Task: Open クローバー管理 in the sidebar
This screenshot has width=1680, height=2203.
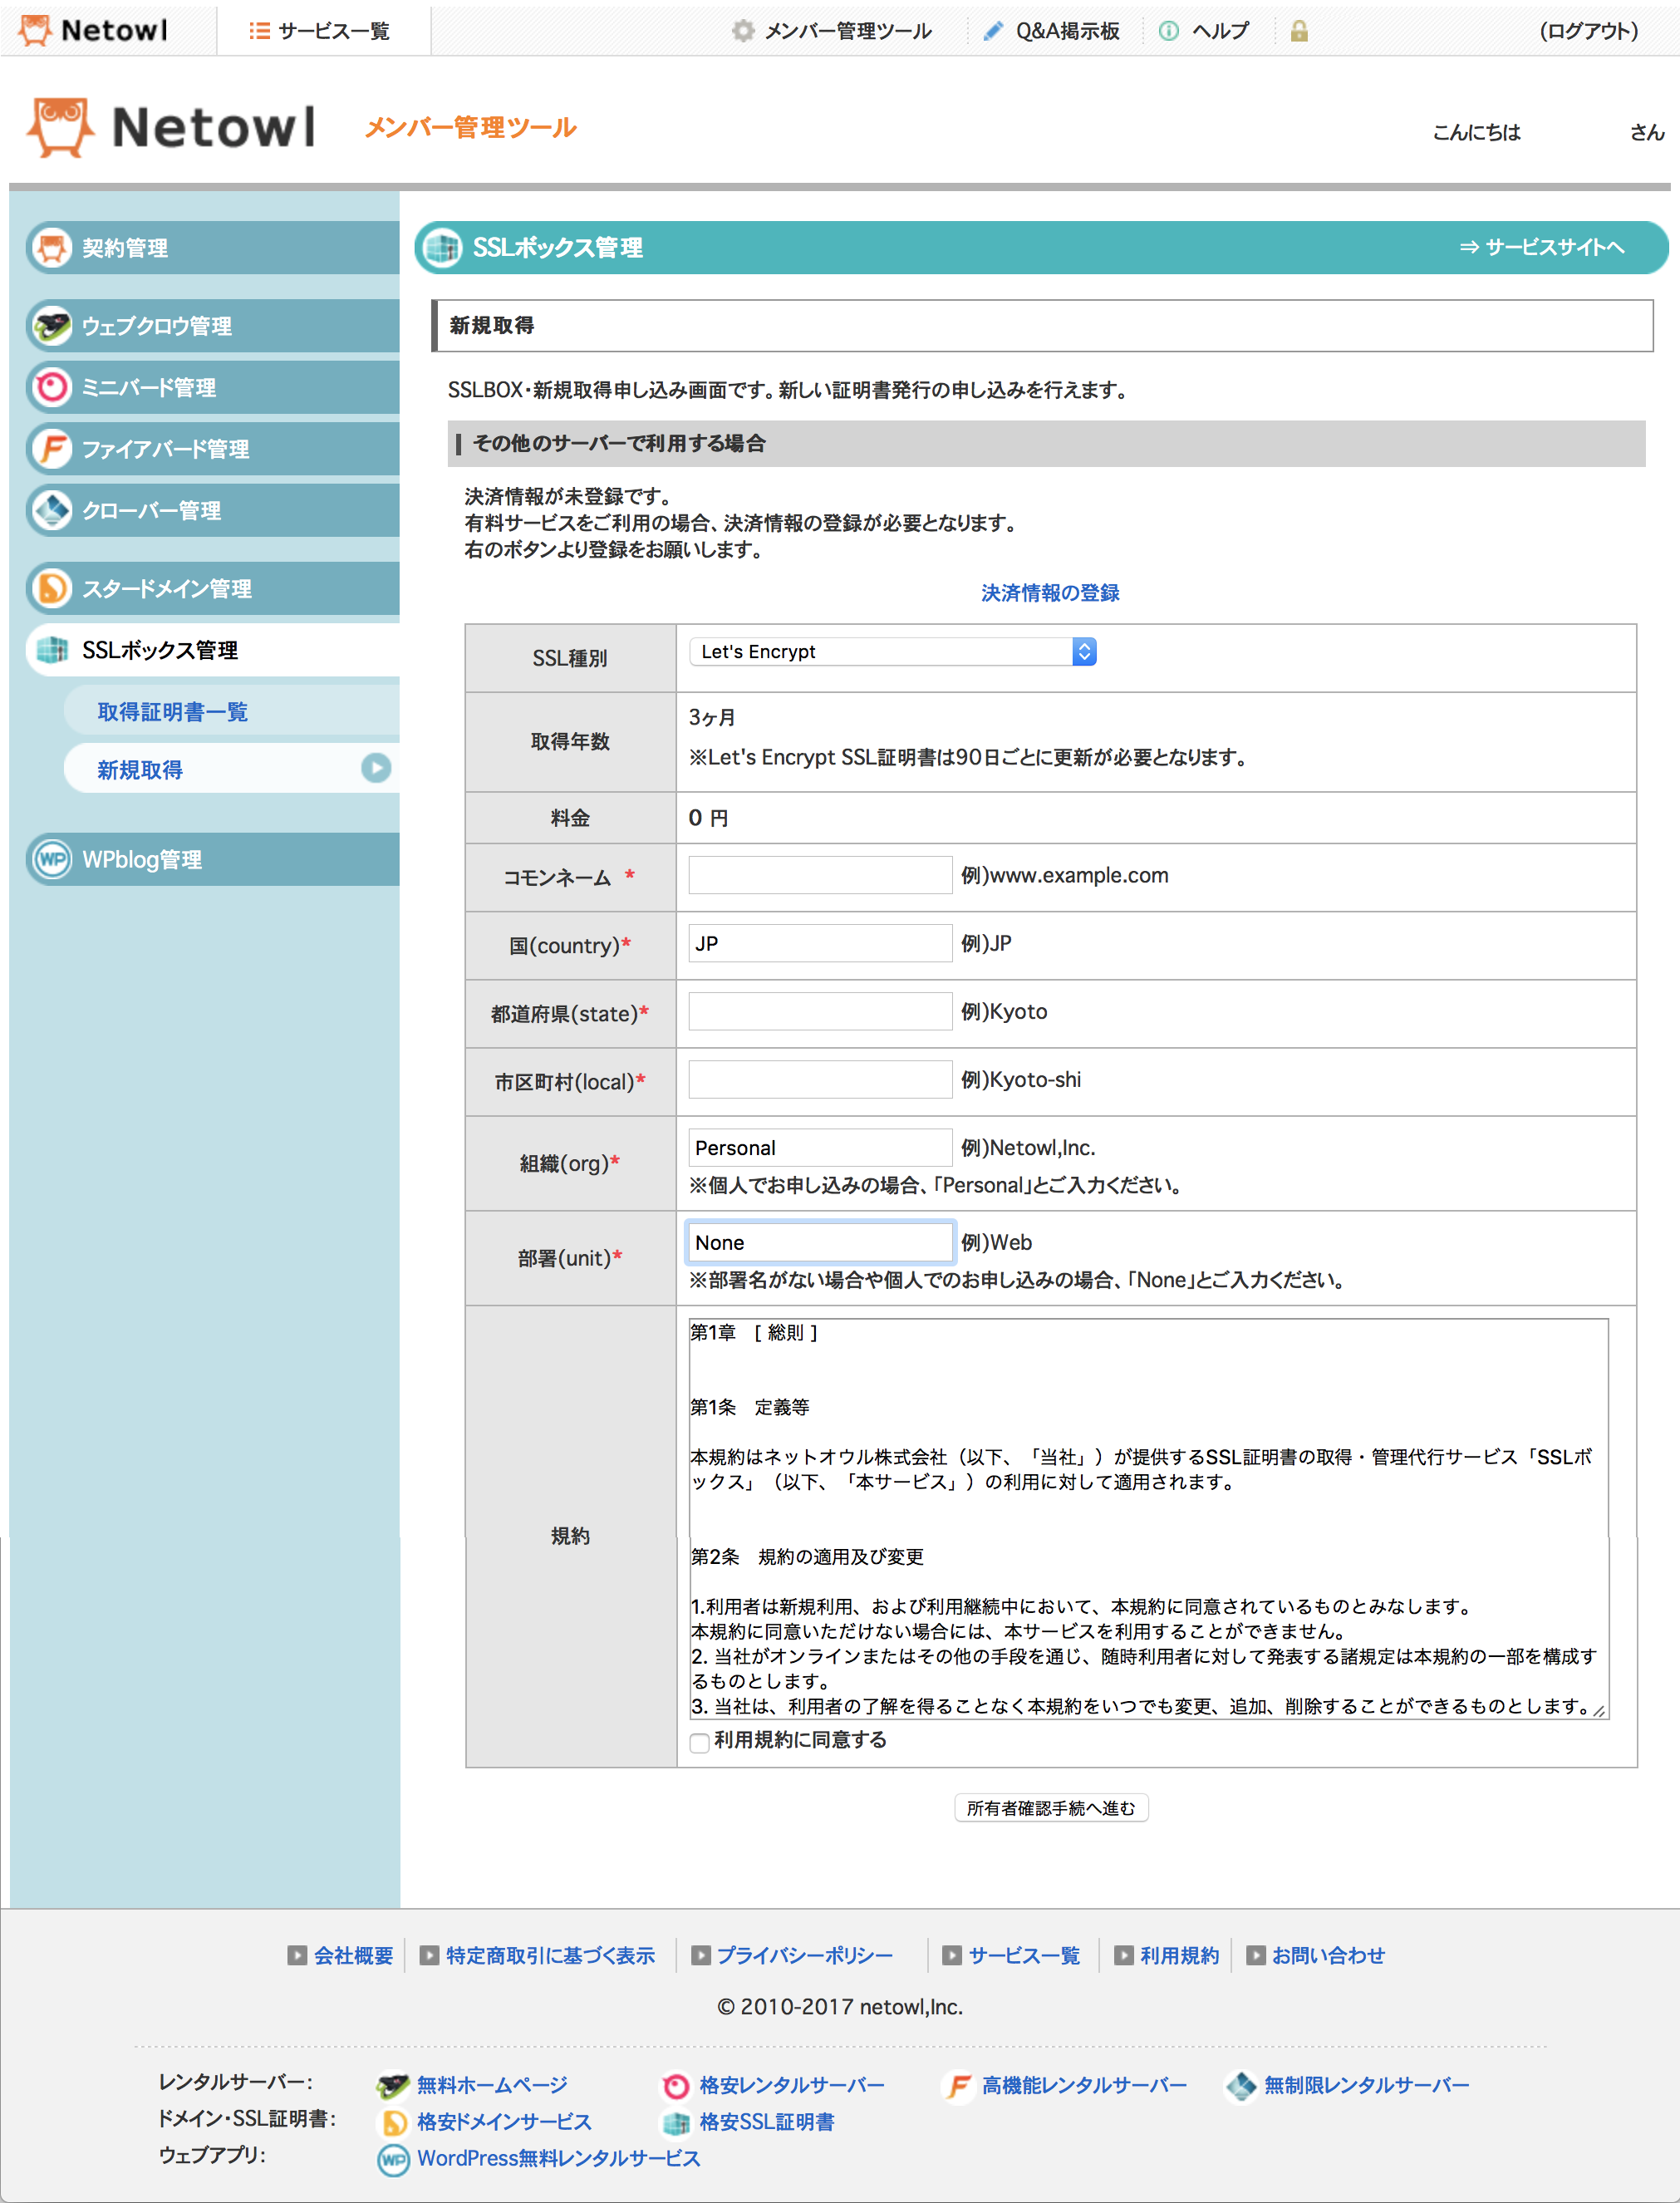Action: pyautogui.click(x=212, y=510)
